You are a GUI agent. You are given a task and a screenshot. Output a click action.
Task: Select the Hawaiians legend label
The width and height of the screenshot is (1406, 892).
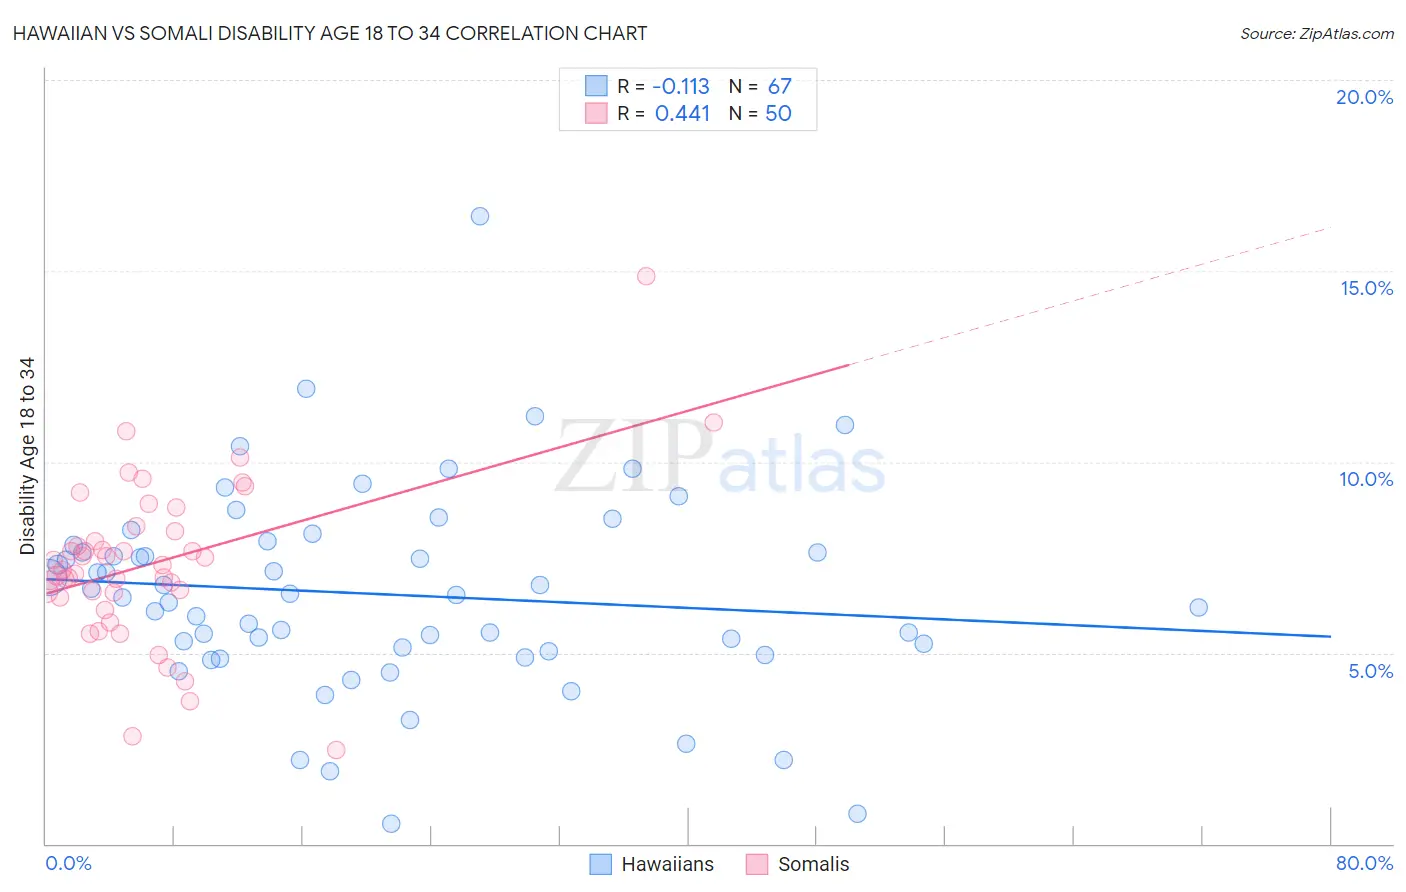(x=667, y=864)
